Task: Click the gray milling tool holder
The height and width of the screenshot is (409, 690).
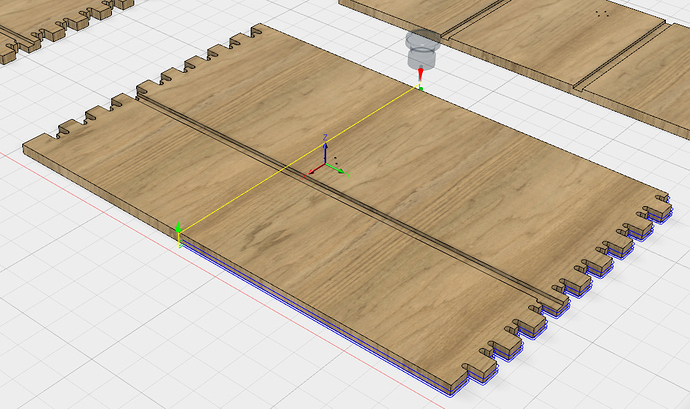Action: coord(422,48)
